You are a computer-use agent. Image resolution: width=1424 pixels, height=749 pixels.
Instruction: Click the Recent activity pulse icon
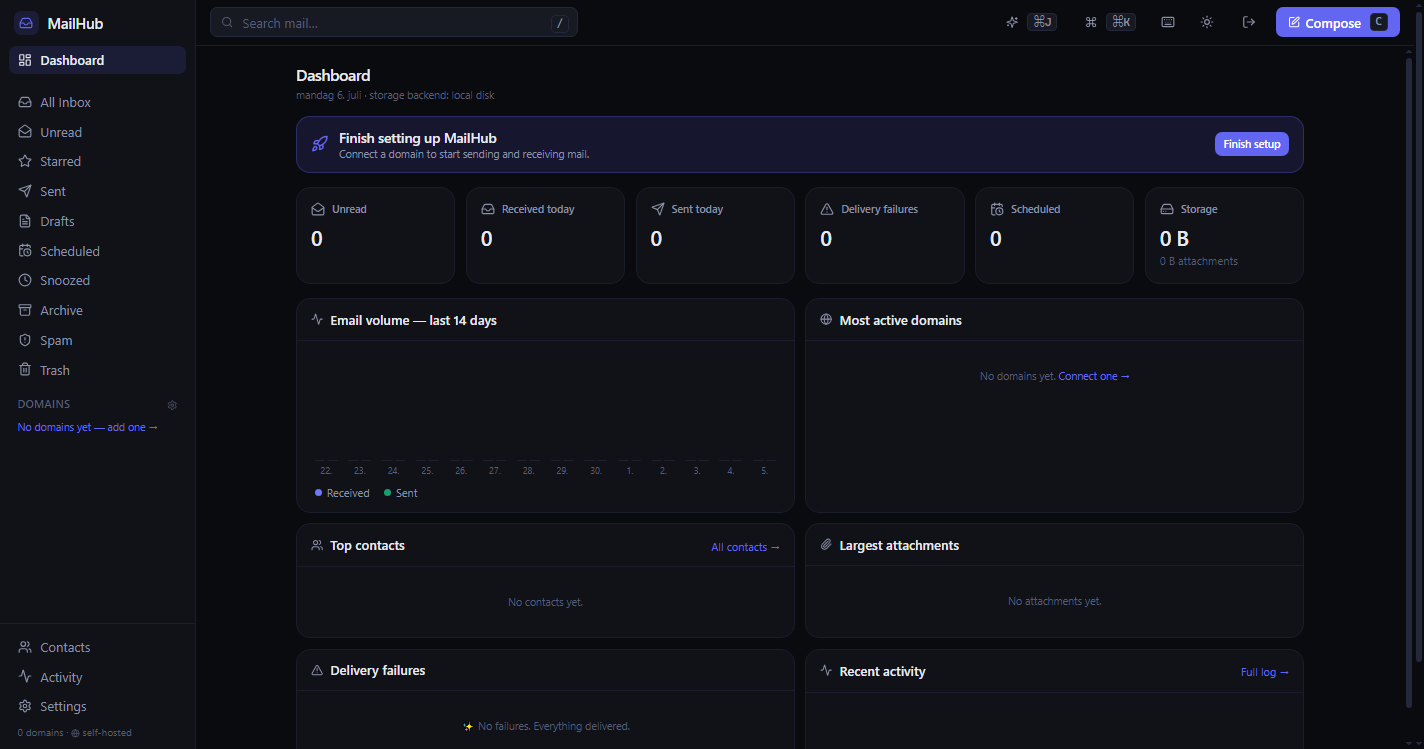[826, 670]
